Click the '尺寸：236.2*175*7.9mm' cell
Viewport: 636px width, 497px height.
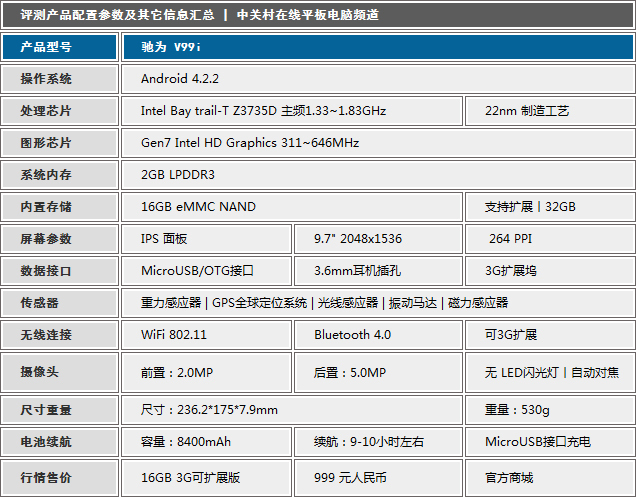292,410
